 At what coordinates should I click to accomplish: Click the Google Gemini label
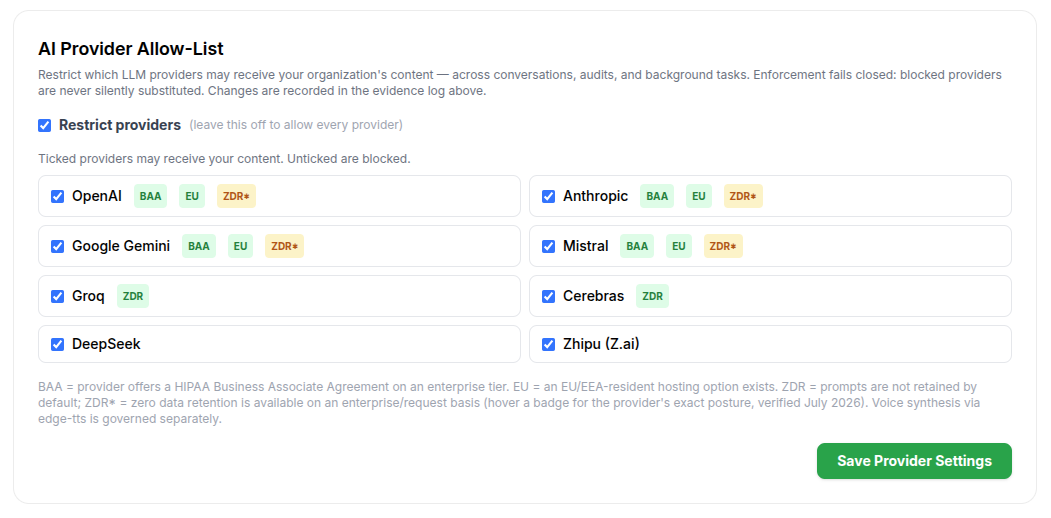click(x=121, y=246)
